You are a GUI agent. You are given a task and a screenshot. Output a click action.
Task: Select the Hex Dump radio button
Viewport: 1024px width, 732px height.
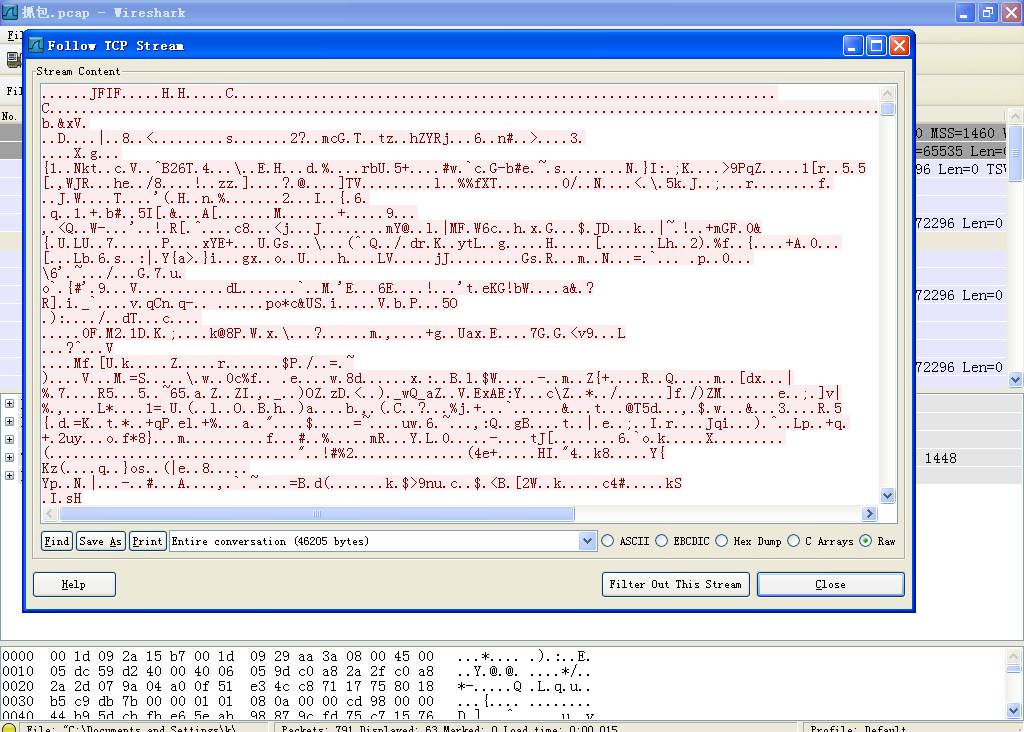coord(722,541)
